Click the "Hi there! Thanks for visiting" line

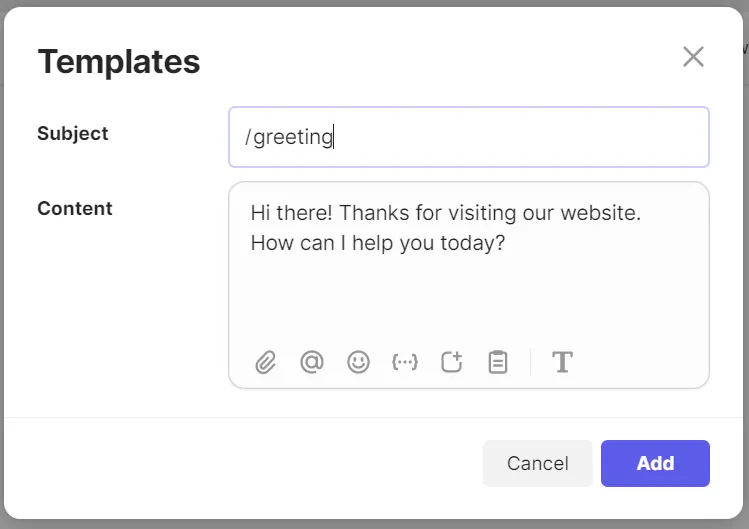[445, 213]
